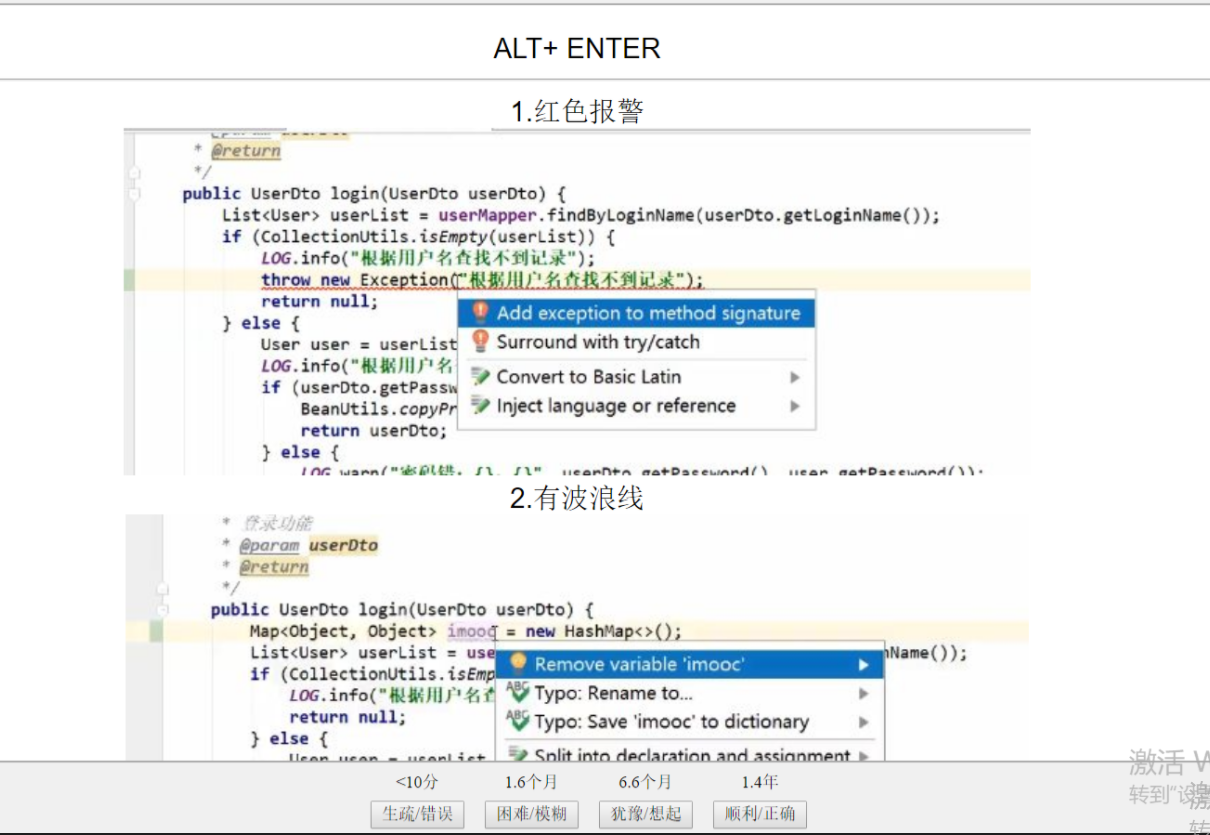Screen dimensions: 1210x835
Task: Click the red bulb icon beside Surround with try/catch
Action: (x=481, y=342)
